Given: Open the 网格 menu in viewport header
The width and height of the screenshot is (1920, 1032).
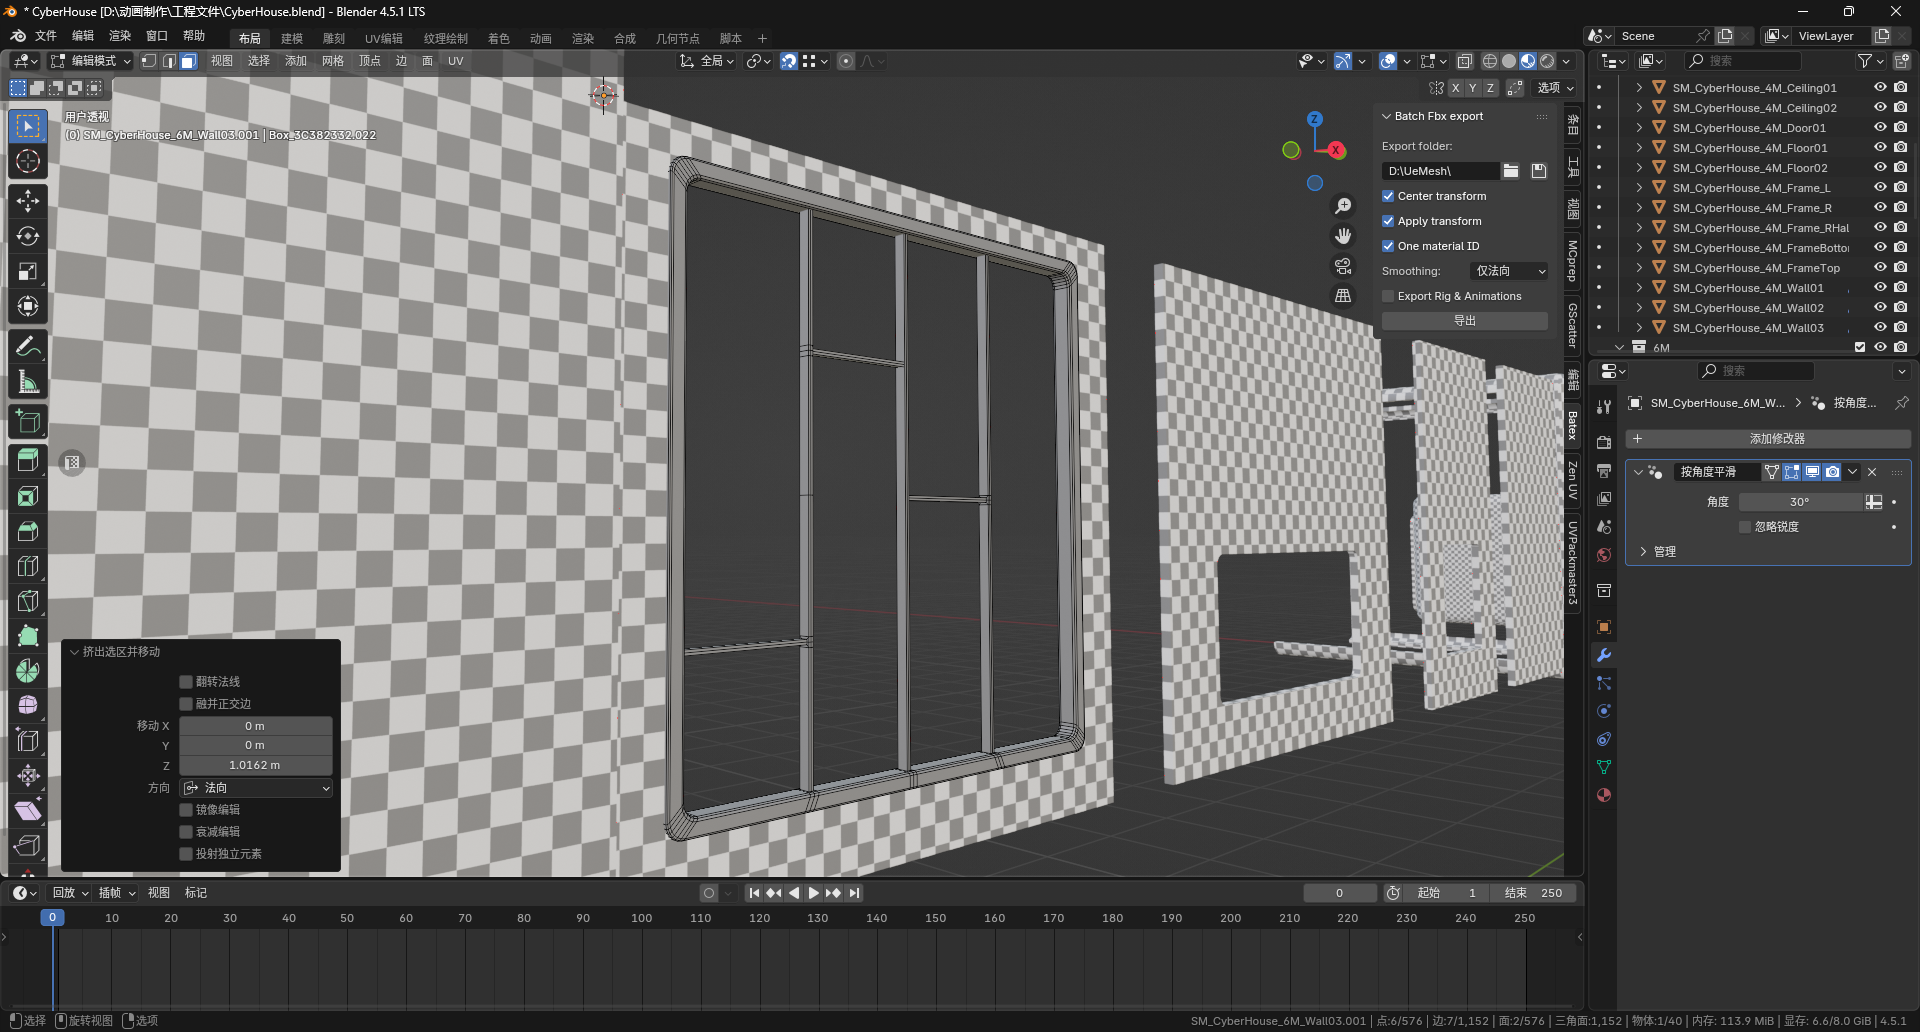Looking at the screenshot, I should [333, 61].
